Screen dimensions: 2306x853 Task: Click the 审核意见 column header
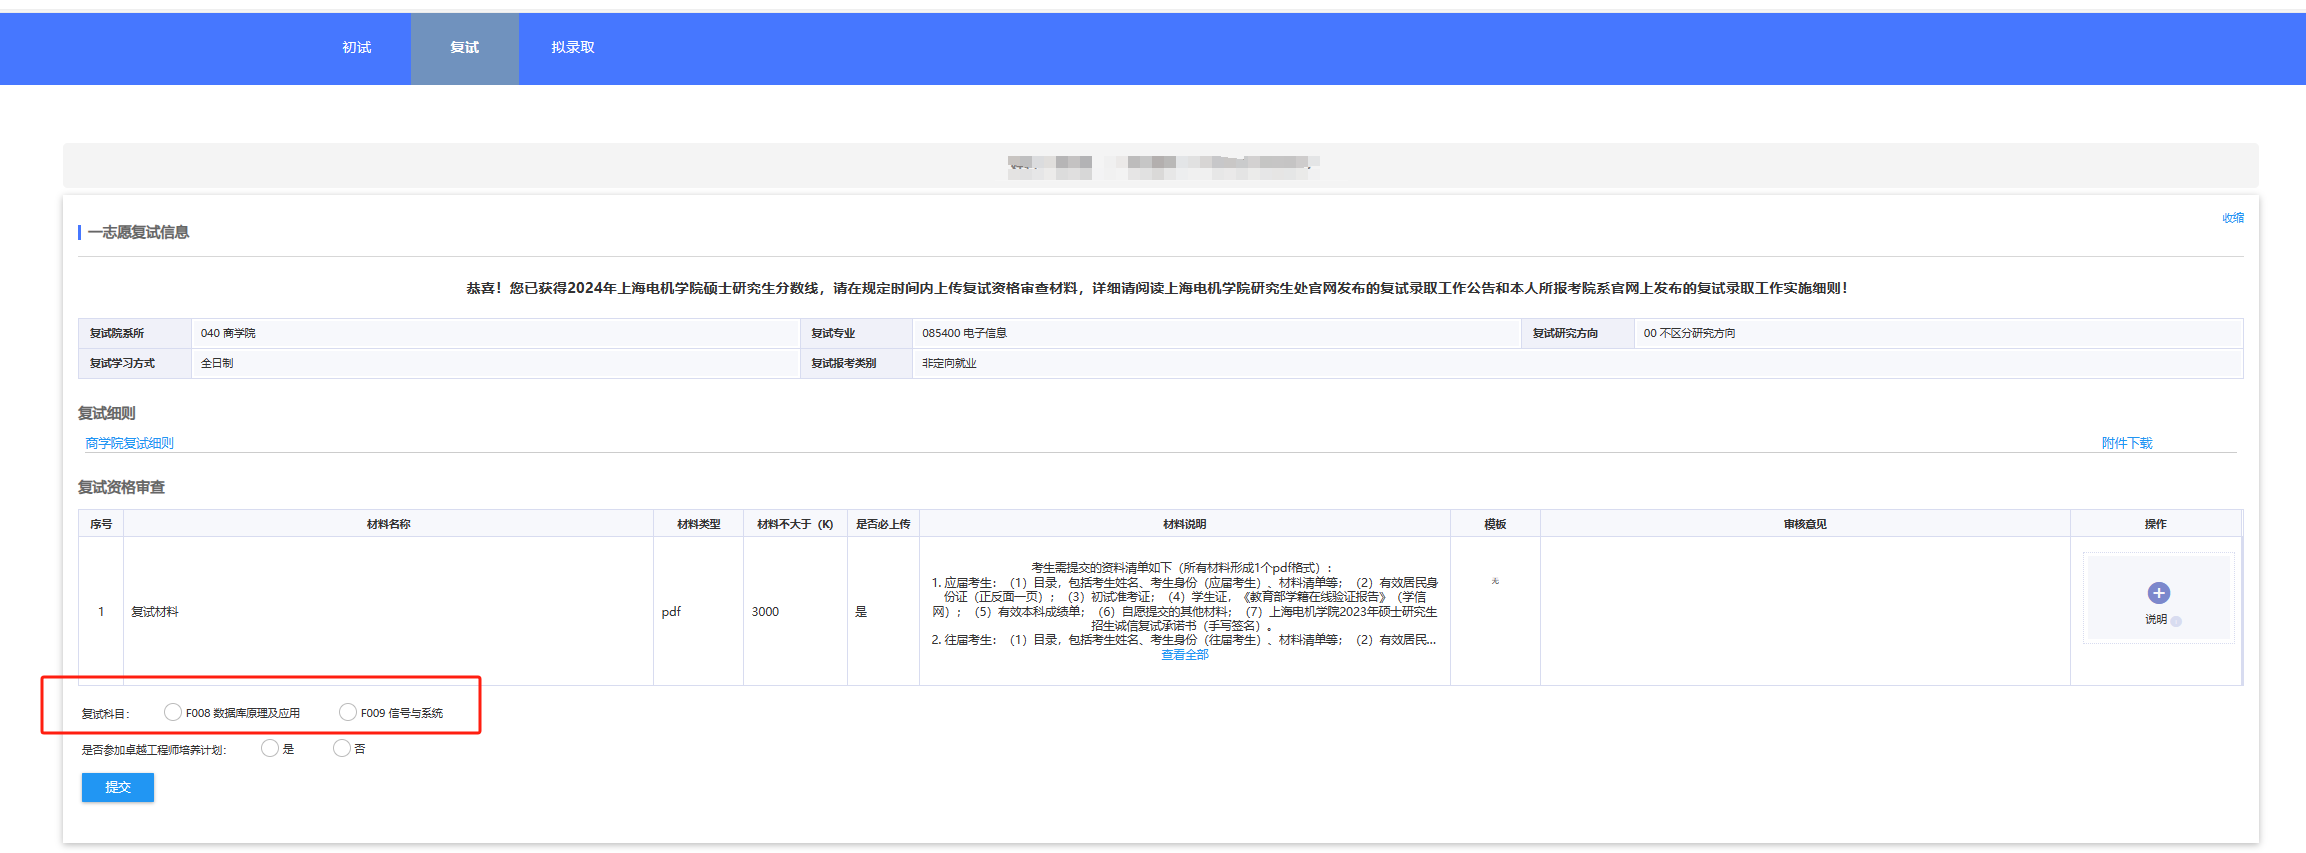[x=1804, y=524]
